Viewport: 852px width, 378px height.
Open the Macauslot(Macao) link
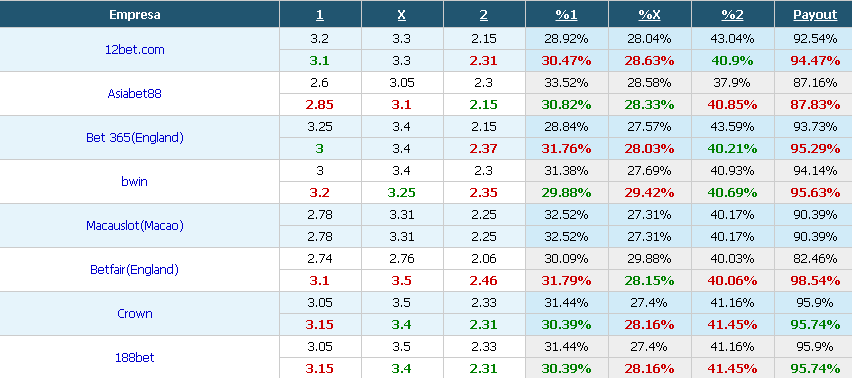[135, 225]
